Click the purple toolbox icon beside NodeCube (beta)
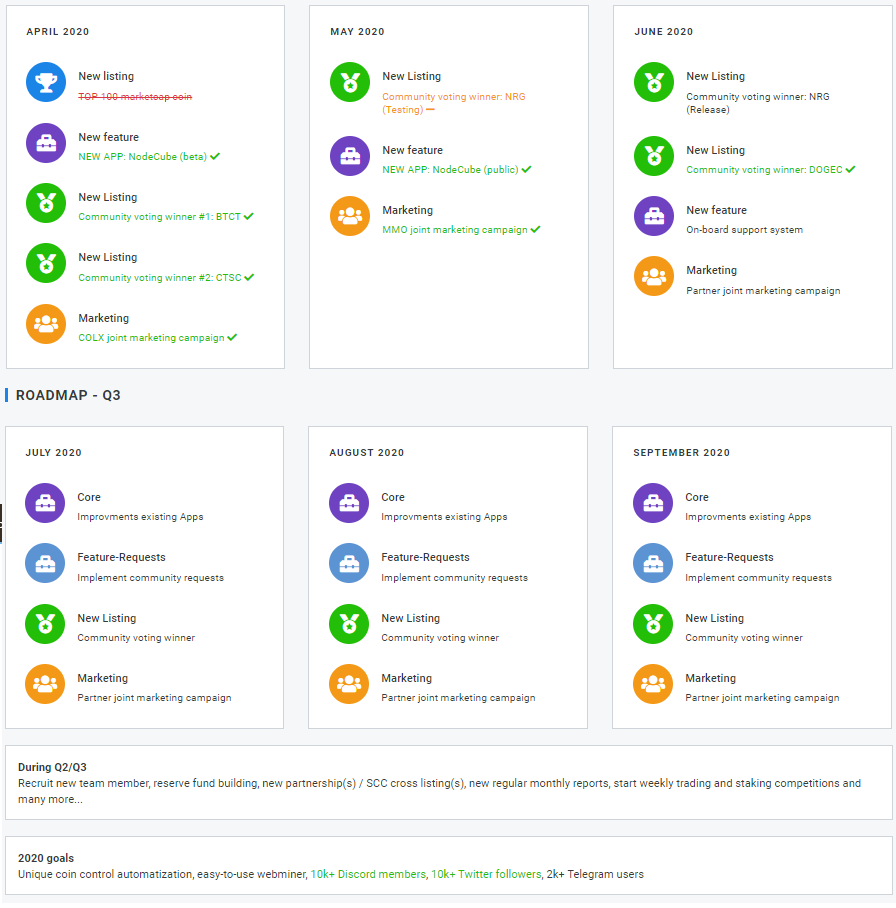The width and height of the screenshot is (896, 908). (x=46, y=143)
